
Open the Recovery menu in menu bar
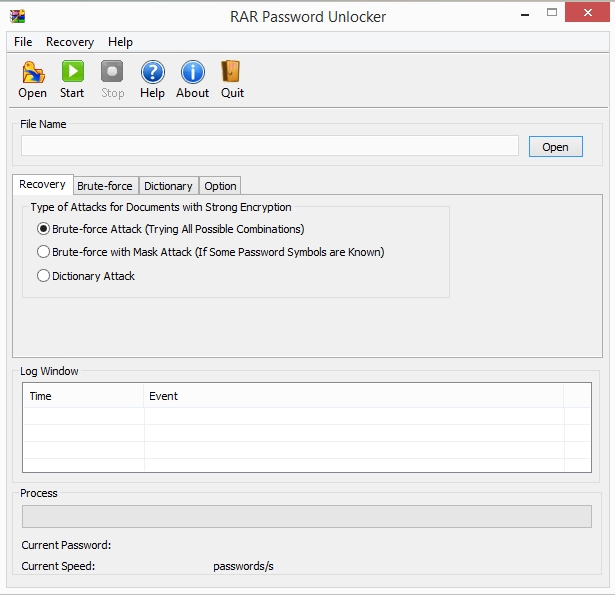70,42
